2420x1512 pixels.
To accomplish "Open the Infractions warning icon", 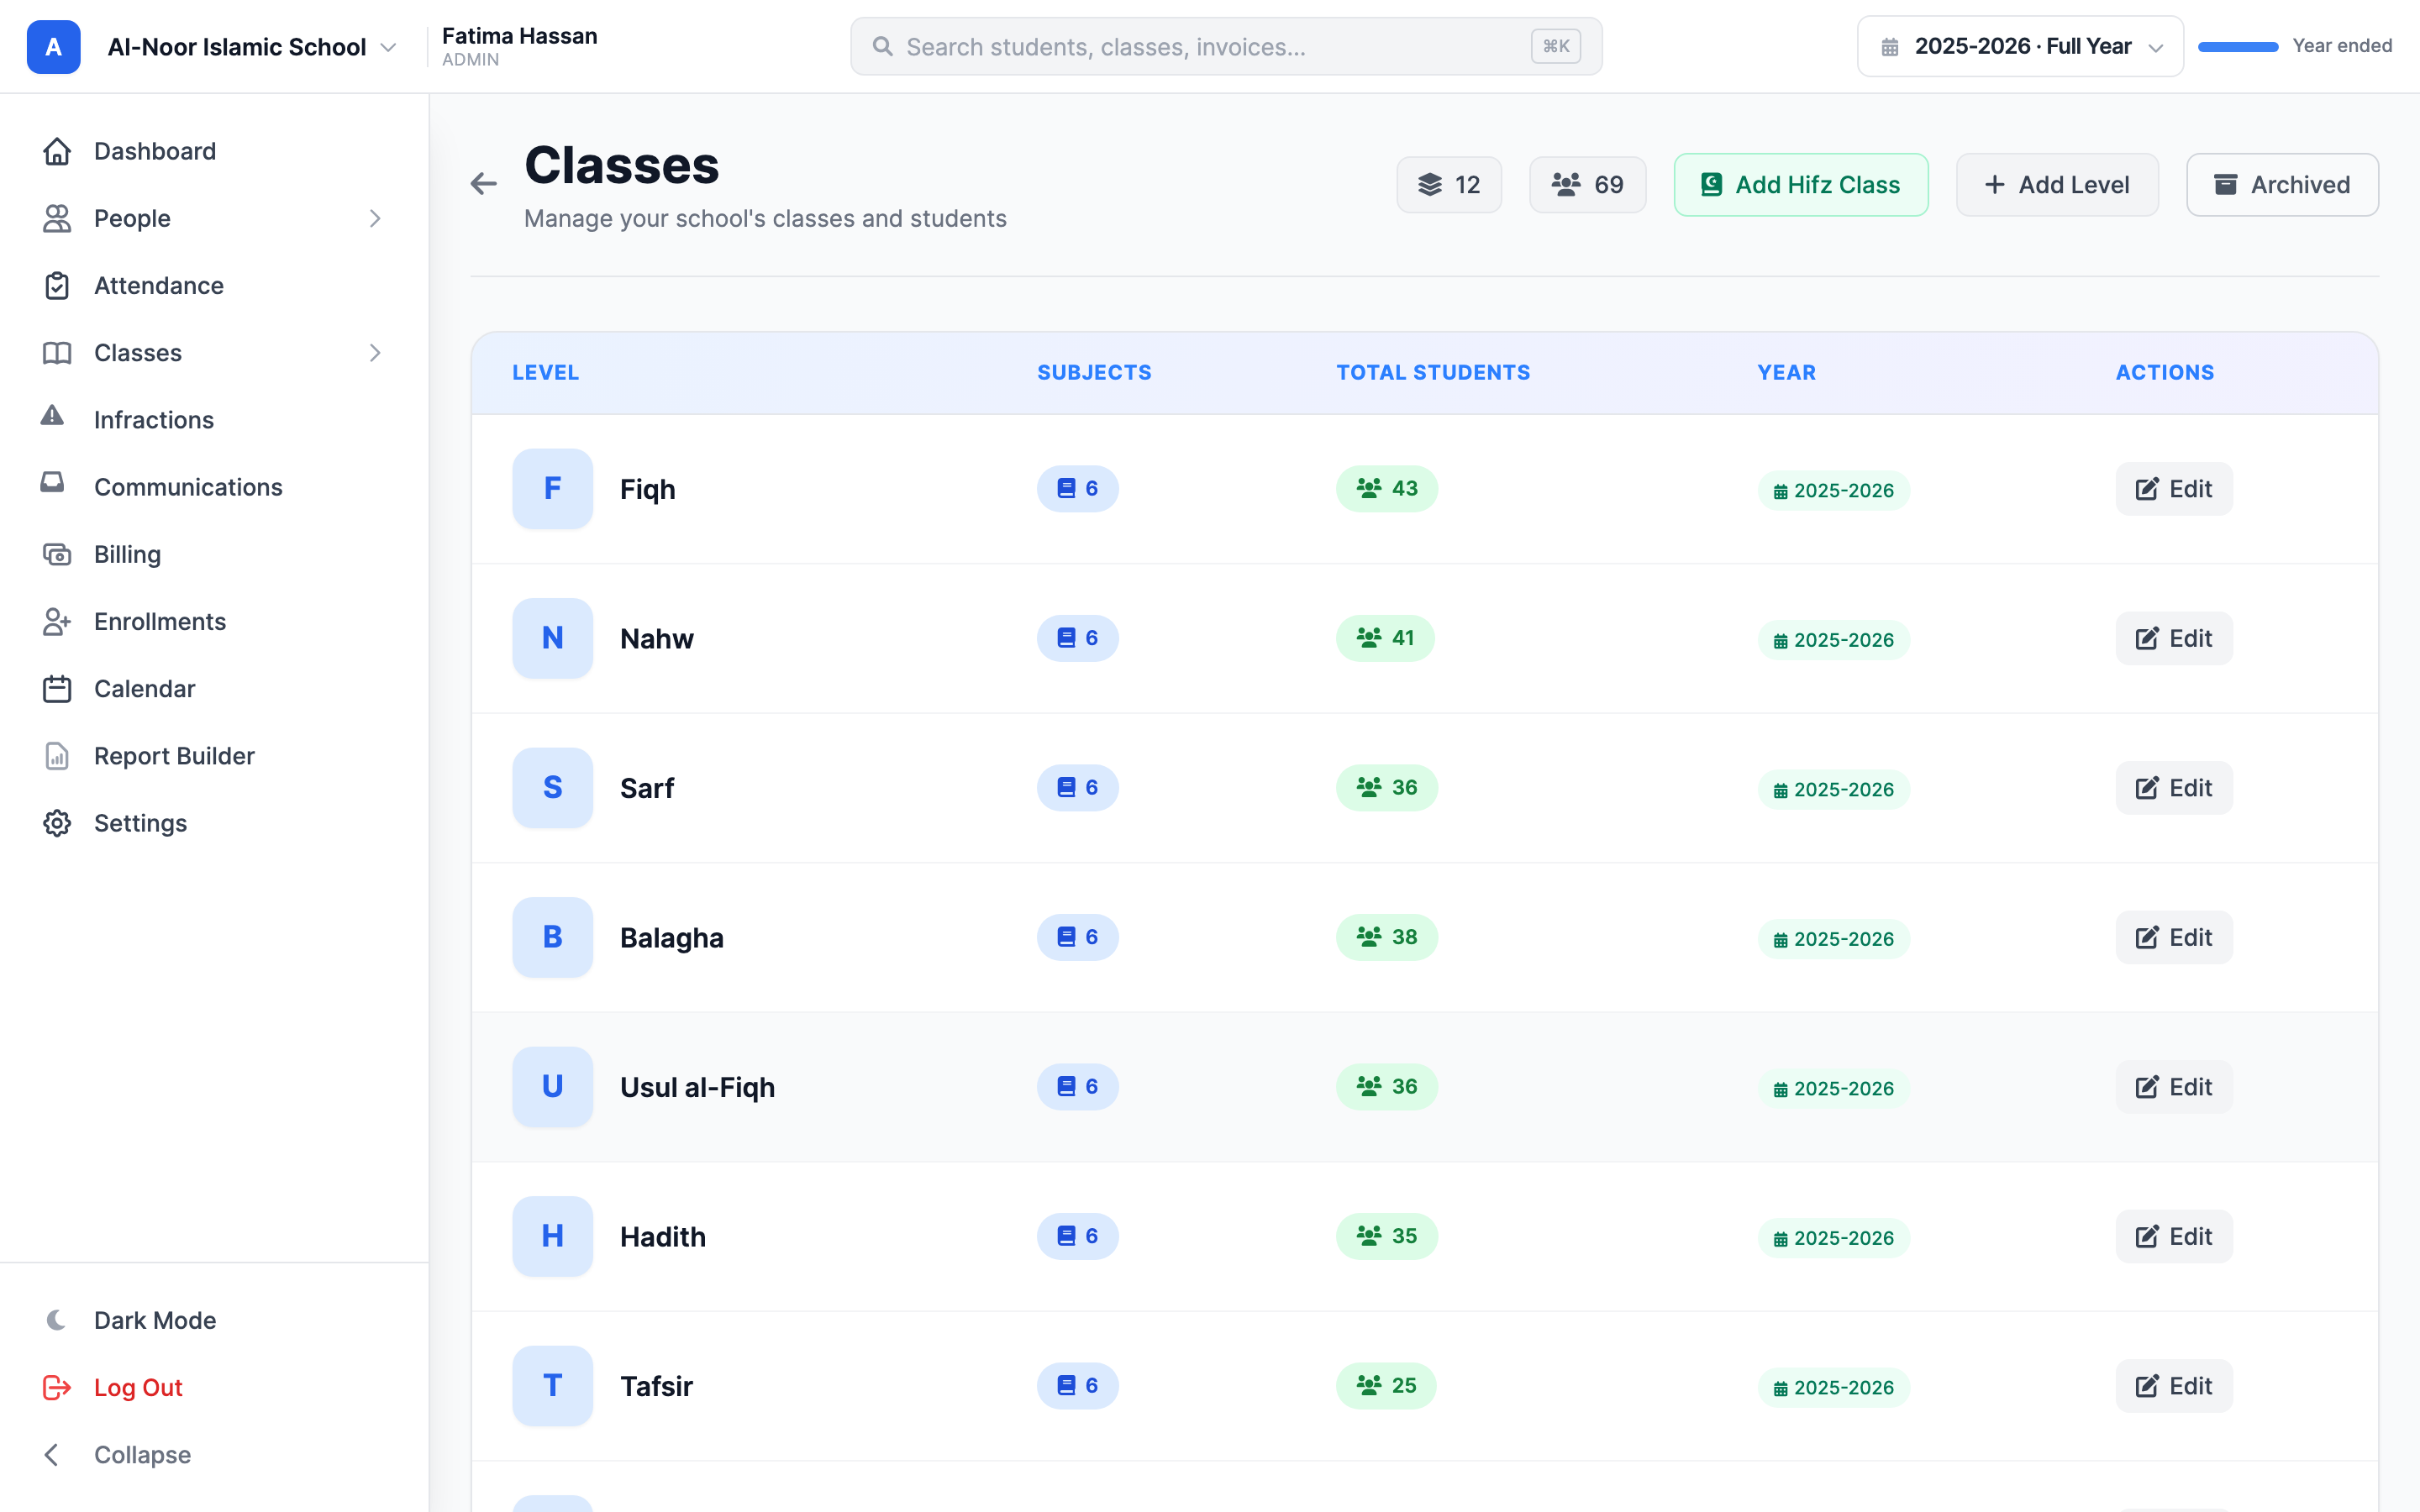I will pos(52,416).
